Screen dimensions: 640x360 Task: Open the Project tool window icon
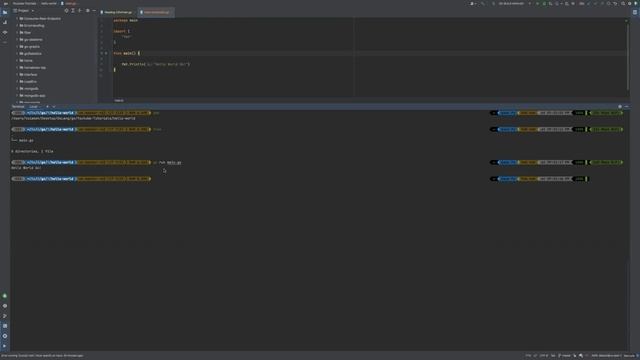coord(5,12)
